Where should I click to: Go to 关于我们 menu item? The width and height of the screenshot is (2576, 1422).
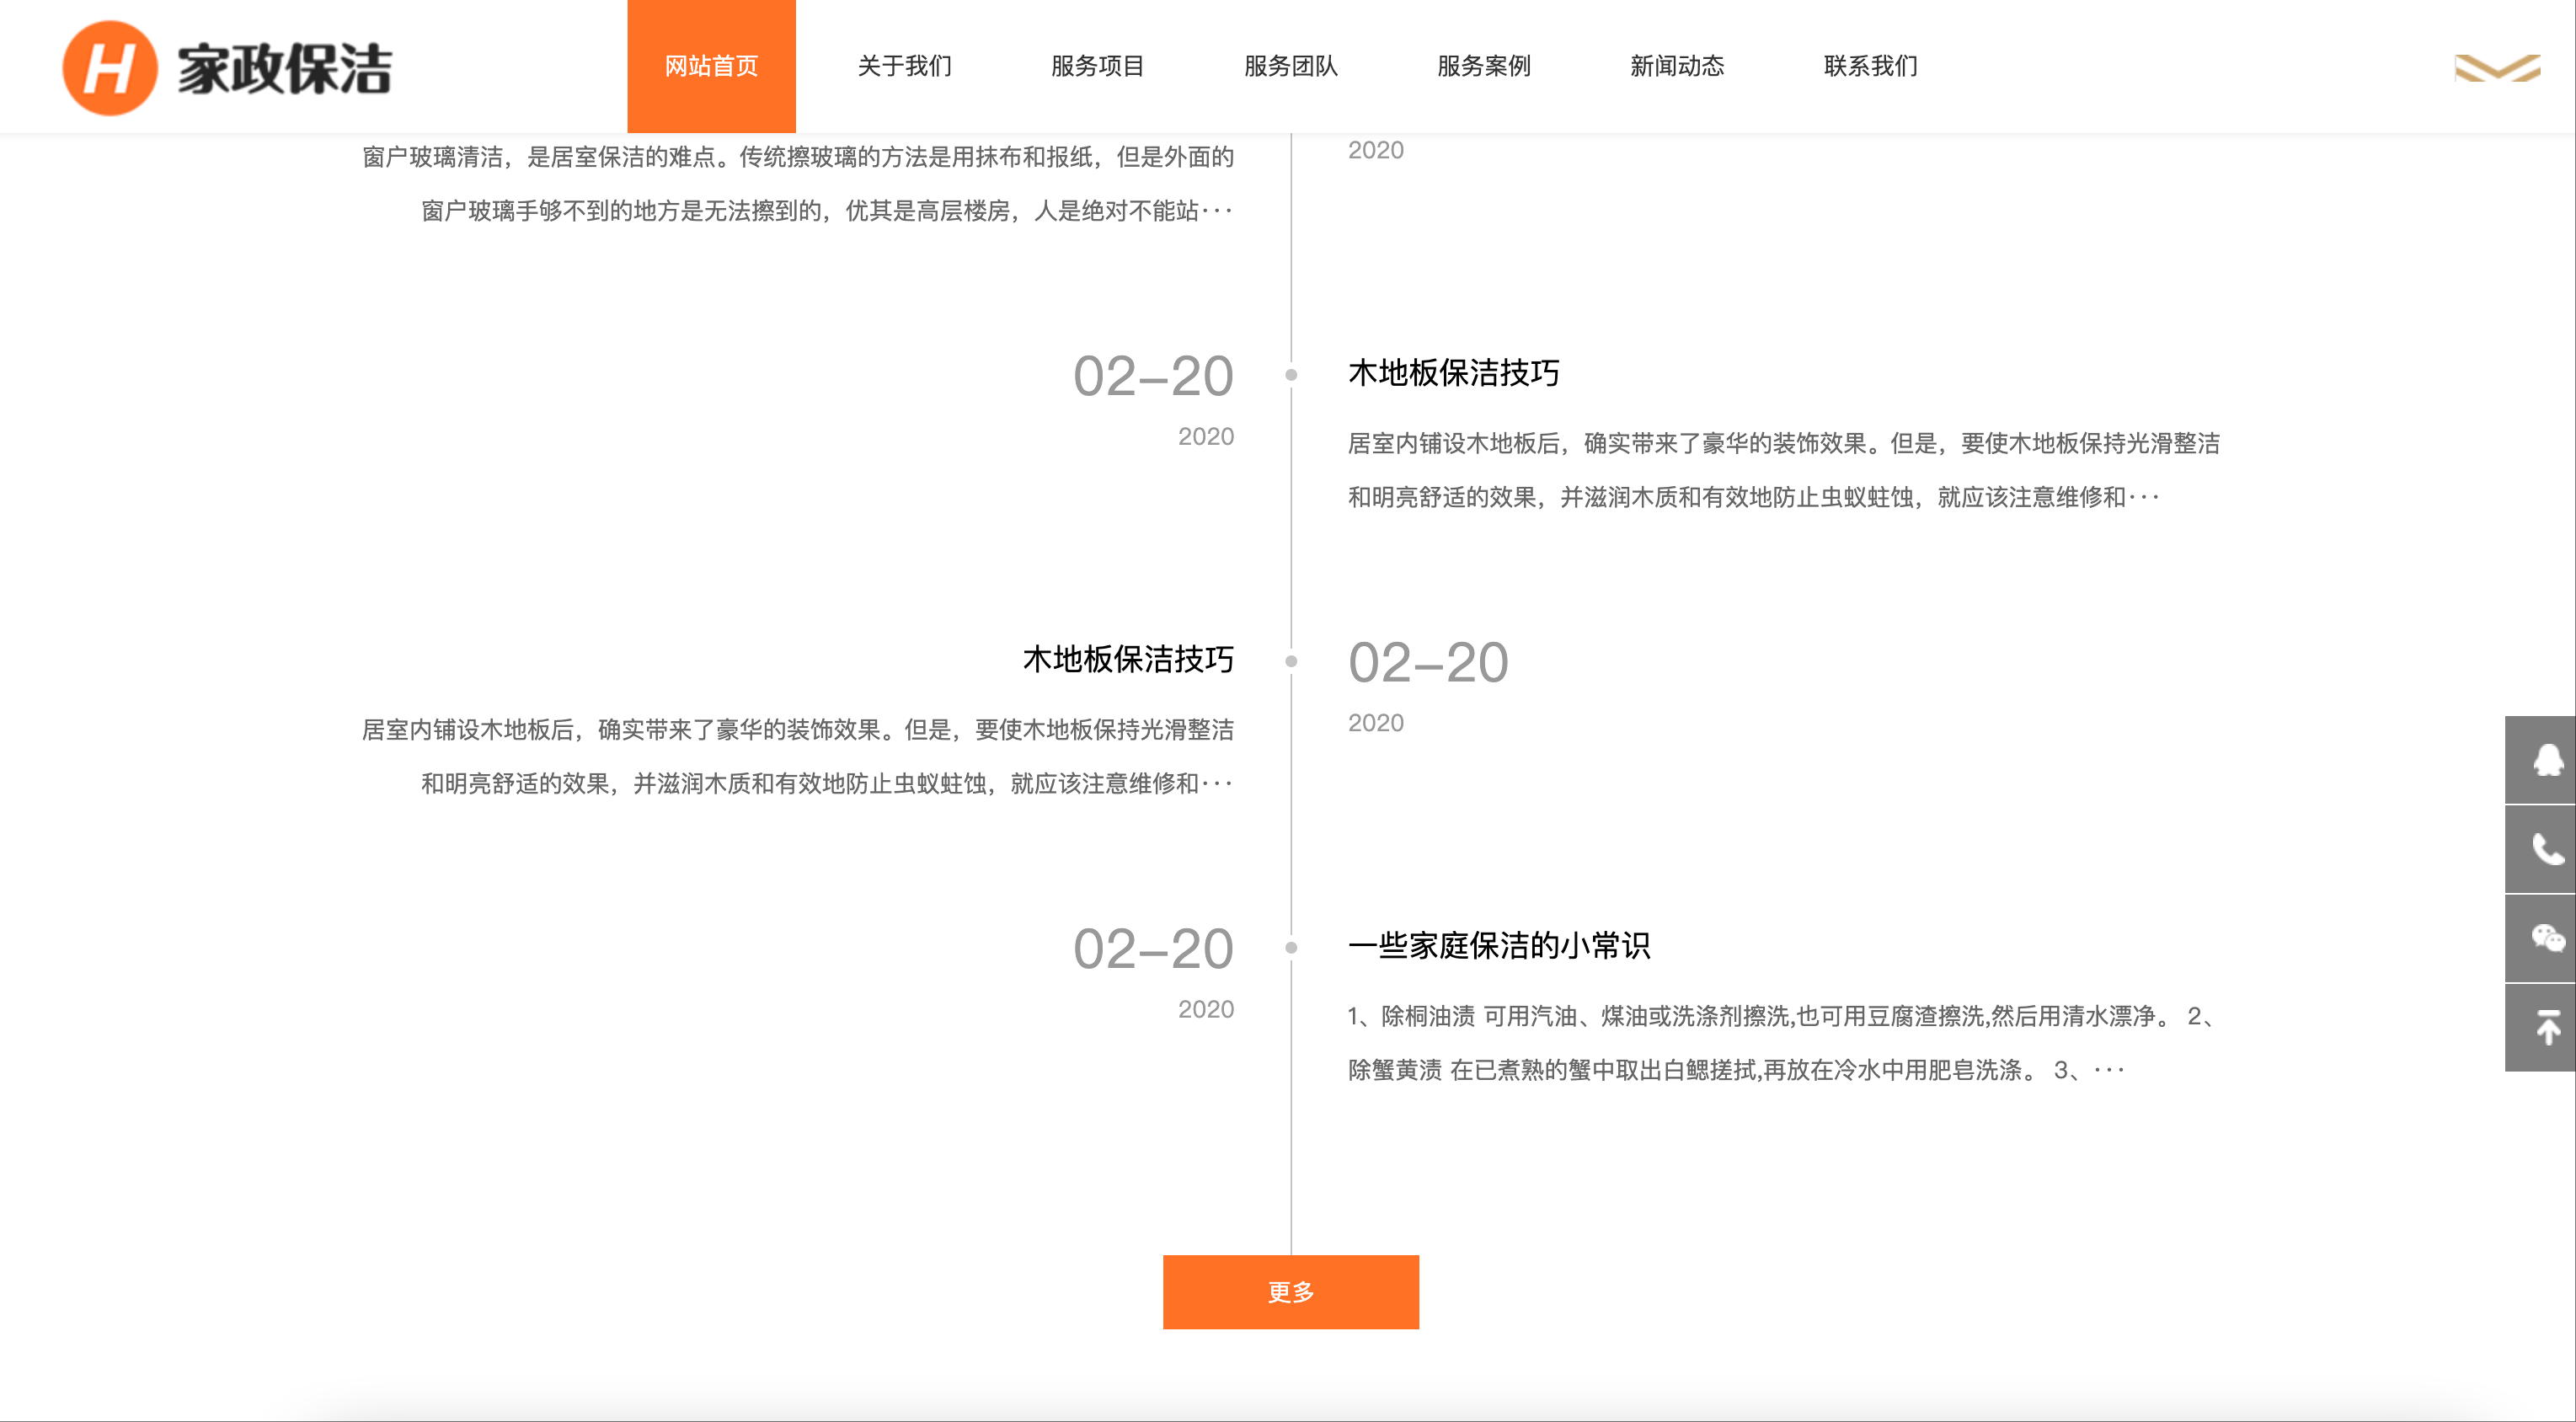904,66
